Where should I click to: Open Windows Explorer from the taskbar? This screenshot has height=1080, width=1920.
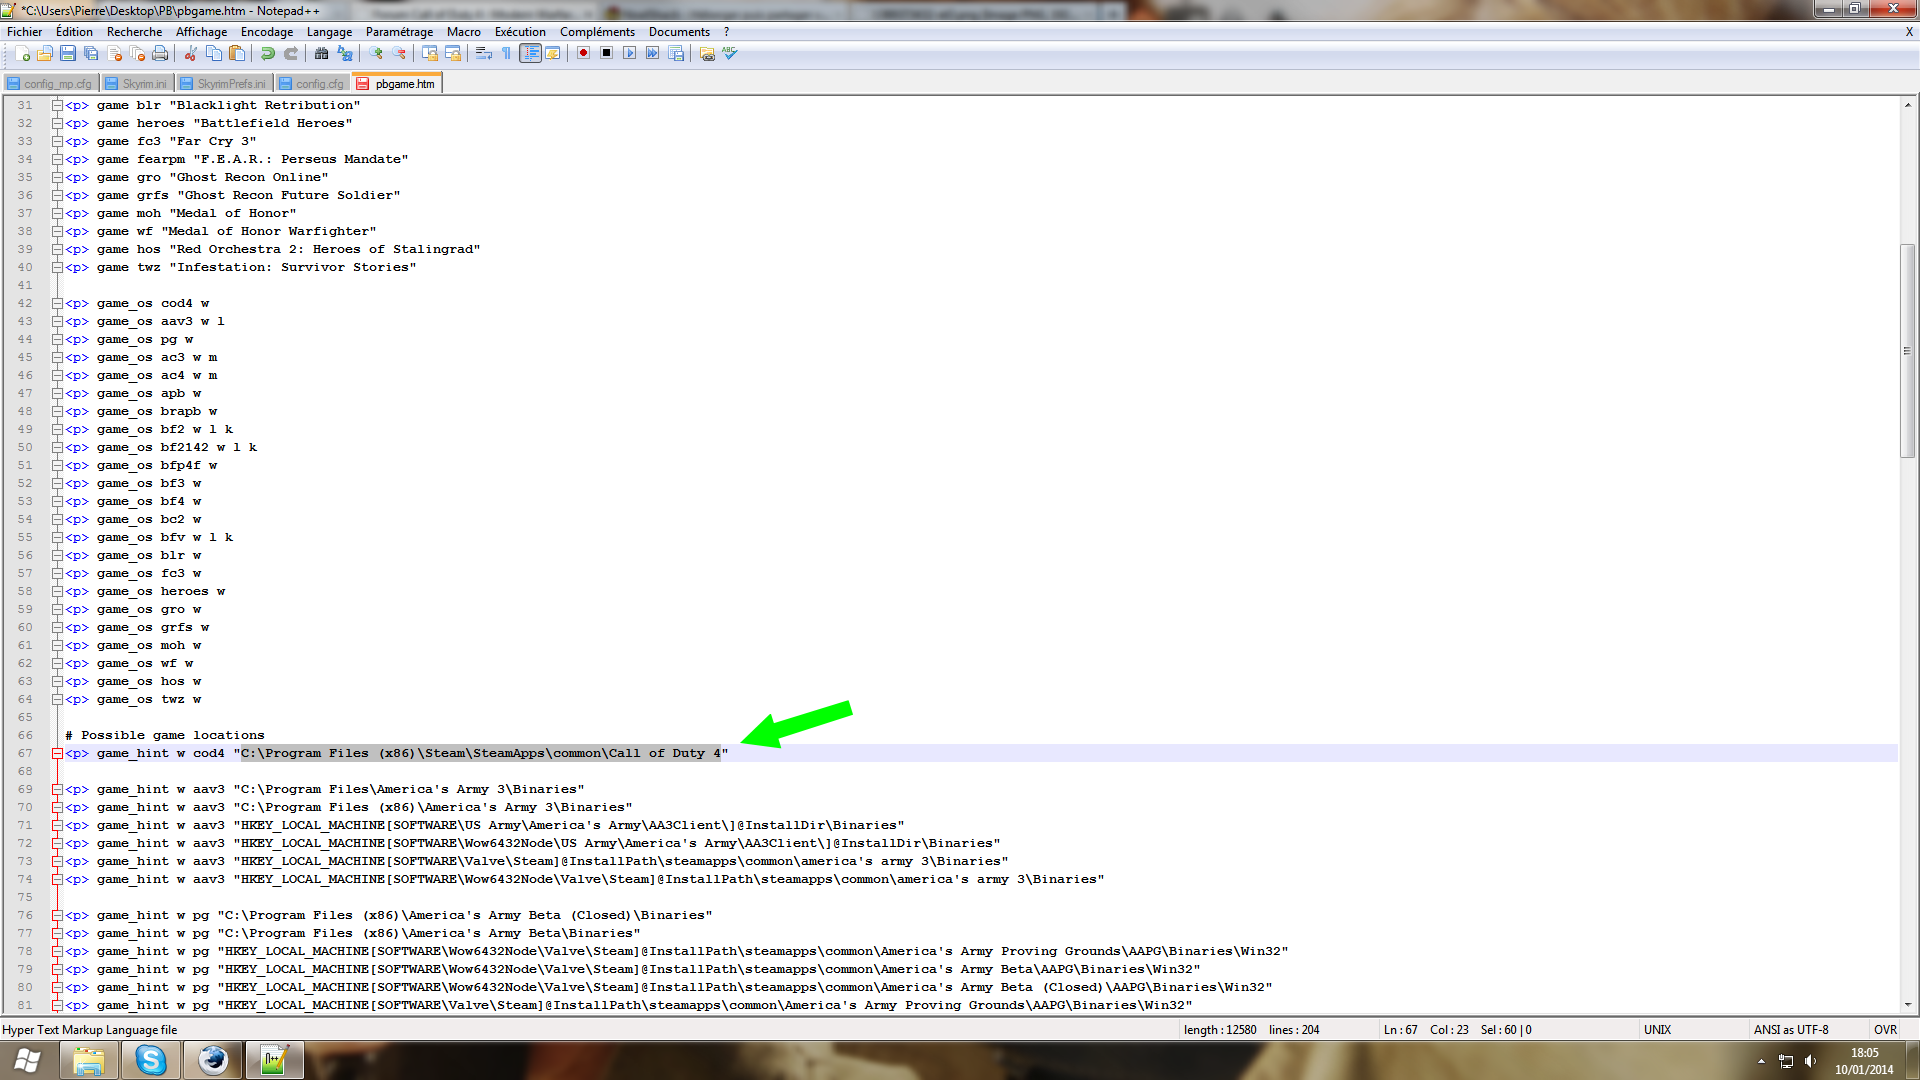pos(89,1061)
